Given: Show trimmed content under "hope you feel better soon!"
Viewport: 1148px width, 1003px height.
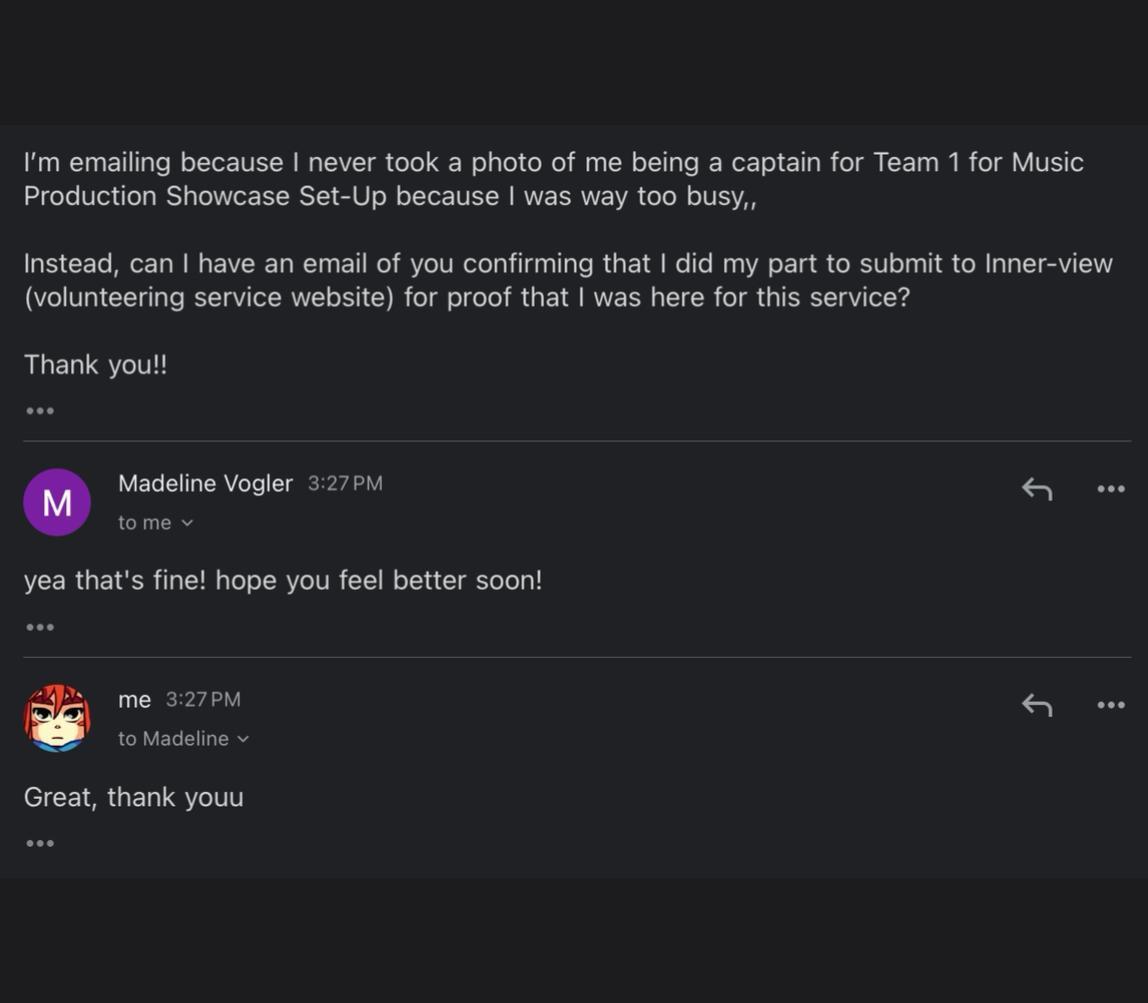Looking at the screenshot, I should (40, 627).
